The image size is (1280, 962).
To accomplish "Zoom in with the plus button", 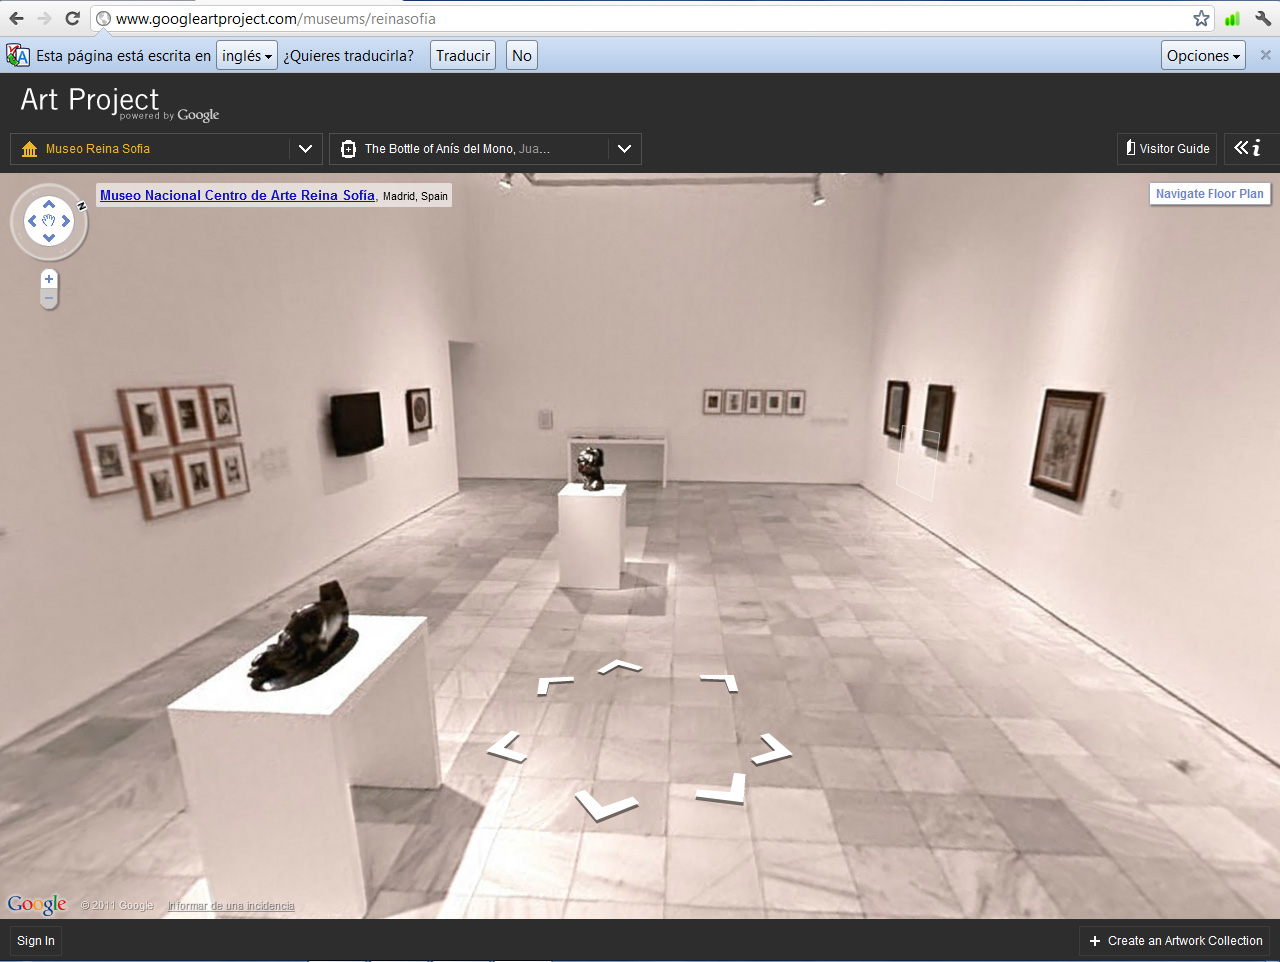I will pos(49,279).
